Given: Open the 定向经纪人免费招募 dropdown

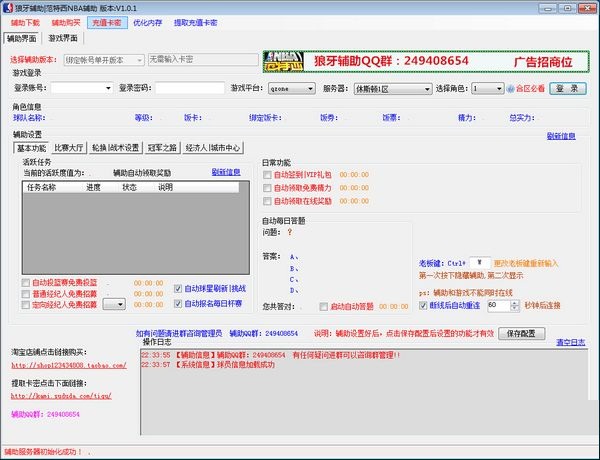Looking at the screenshot, I should 114,305.
